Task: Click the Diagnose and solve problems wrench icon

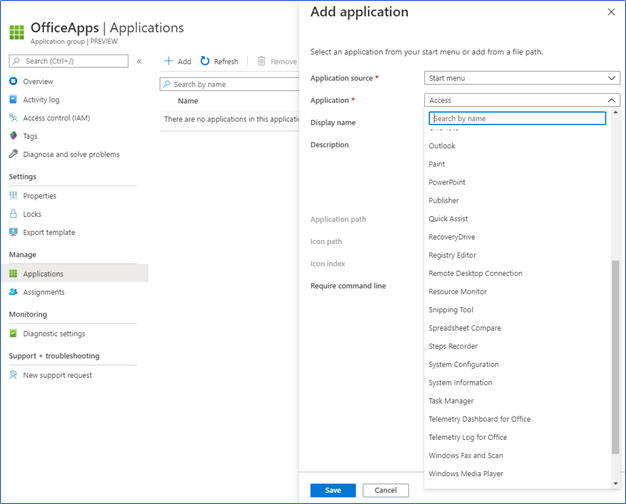Action: tap(13, 154)
